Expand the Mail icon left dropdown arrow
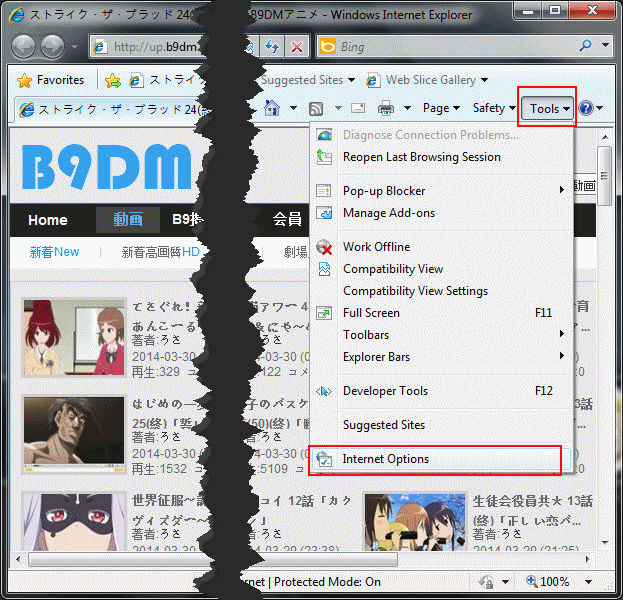This screenshot has height=600, width=623. (338, 108)
